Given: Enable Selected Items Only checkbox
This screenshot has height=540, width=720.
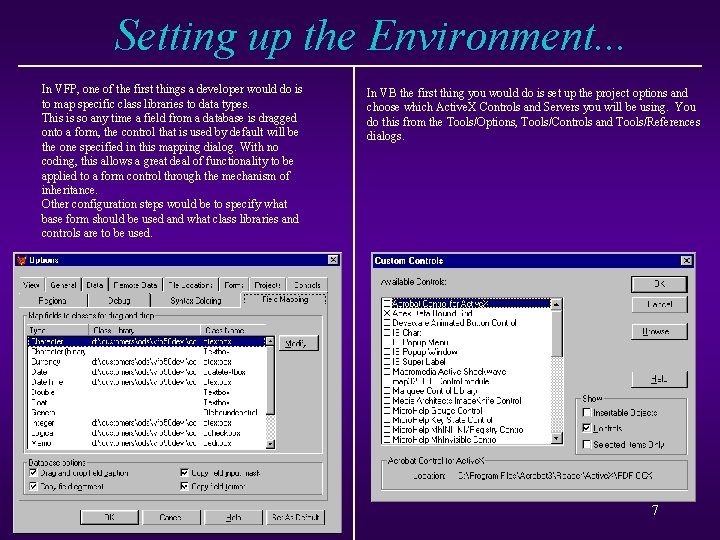Looking at the screenshot, I should tap(586, 444).
